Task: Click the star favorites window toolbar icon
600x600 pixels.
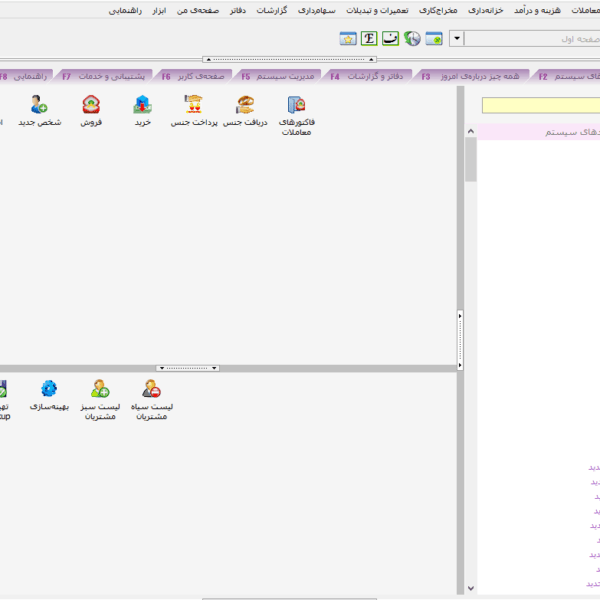Action: pyautogui.click(x=347, y=39)
